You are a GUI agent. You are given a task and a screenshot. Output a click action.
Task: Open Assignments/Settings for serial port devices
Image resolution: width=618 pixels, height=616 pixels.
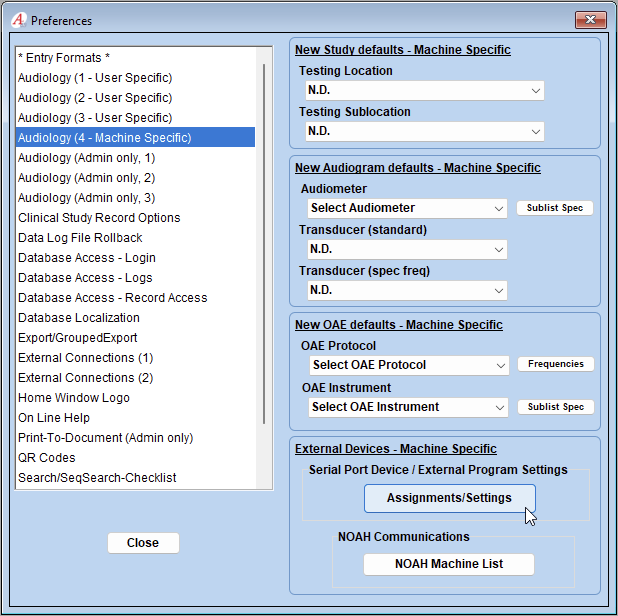(449, 498)
